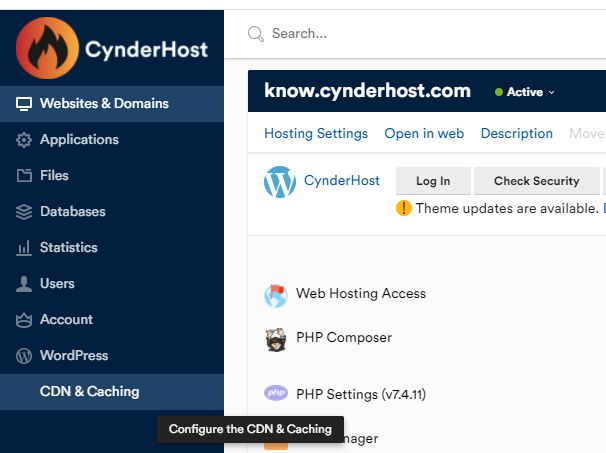
Task: Click the Databases stack icon
Action: point(24,212)
